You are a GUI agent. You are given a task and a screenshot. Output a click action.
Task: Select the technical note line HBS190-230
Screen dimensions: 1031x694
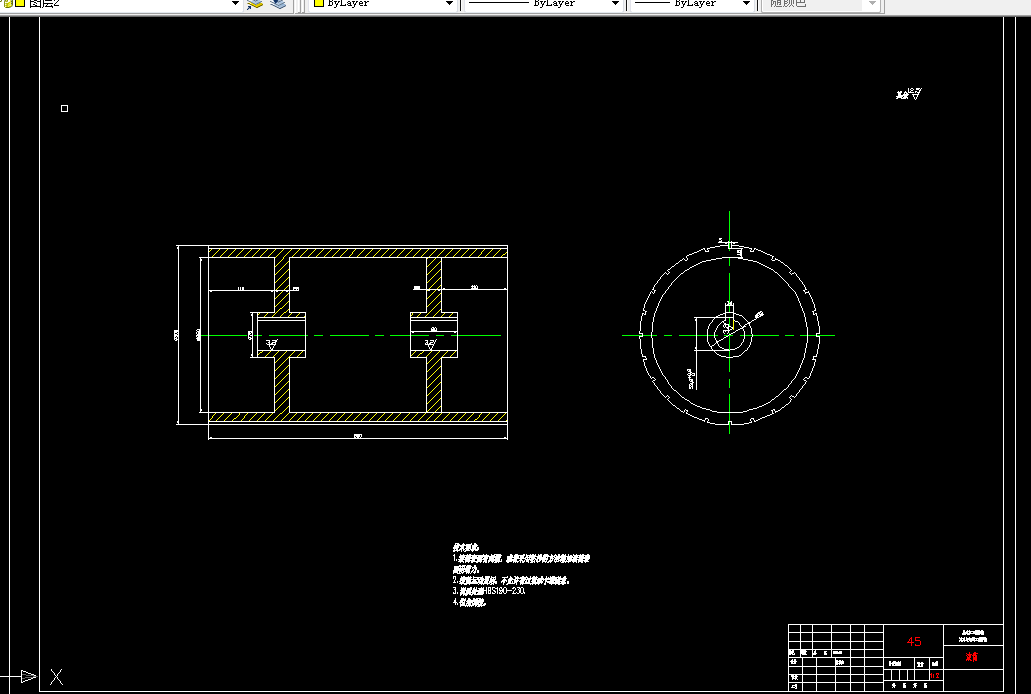click(x=489, y=591)
